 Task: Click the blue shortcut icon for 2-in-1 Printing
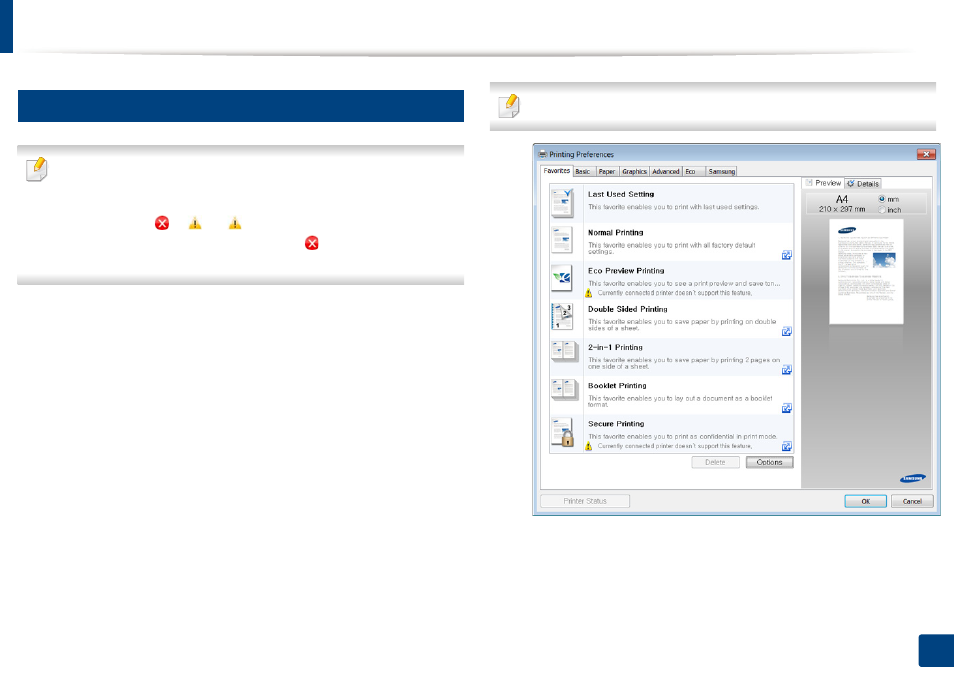click(x=787, y=370)
